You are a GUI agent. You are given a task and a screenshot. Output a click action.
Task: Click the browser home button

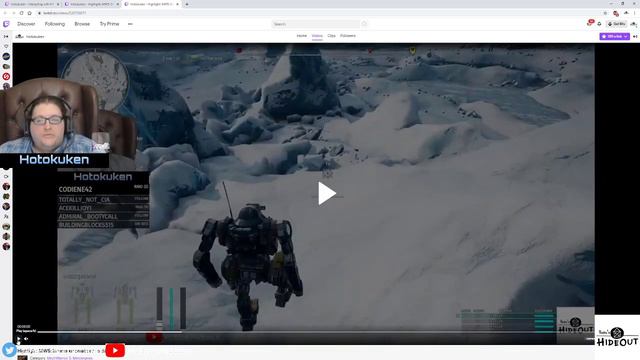pos(29,13)
